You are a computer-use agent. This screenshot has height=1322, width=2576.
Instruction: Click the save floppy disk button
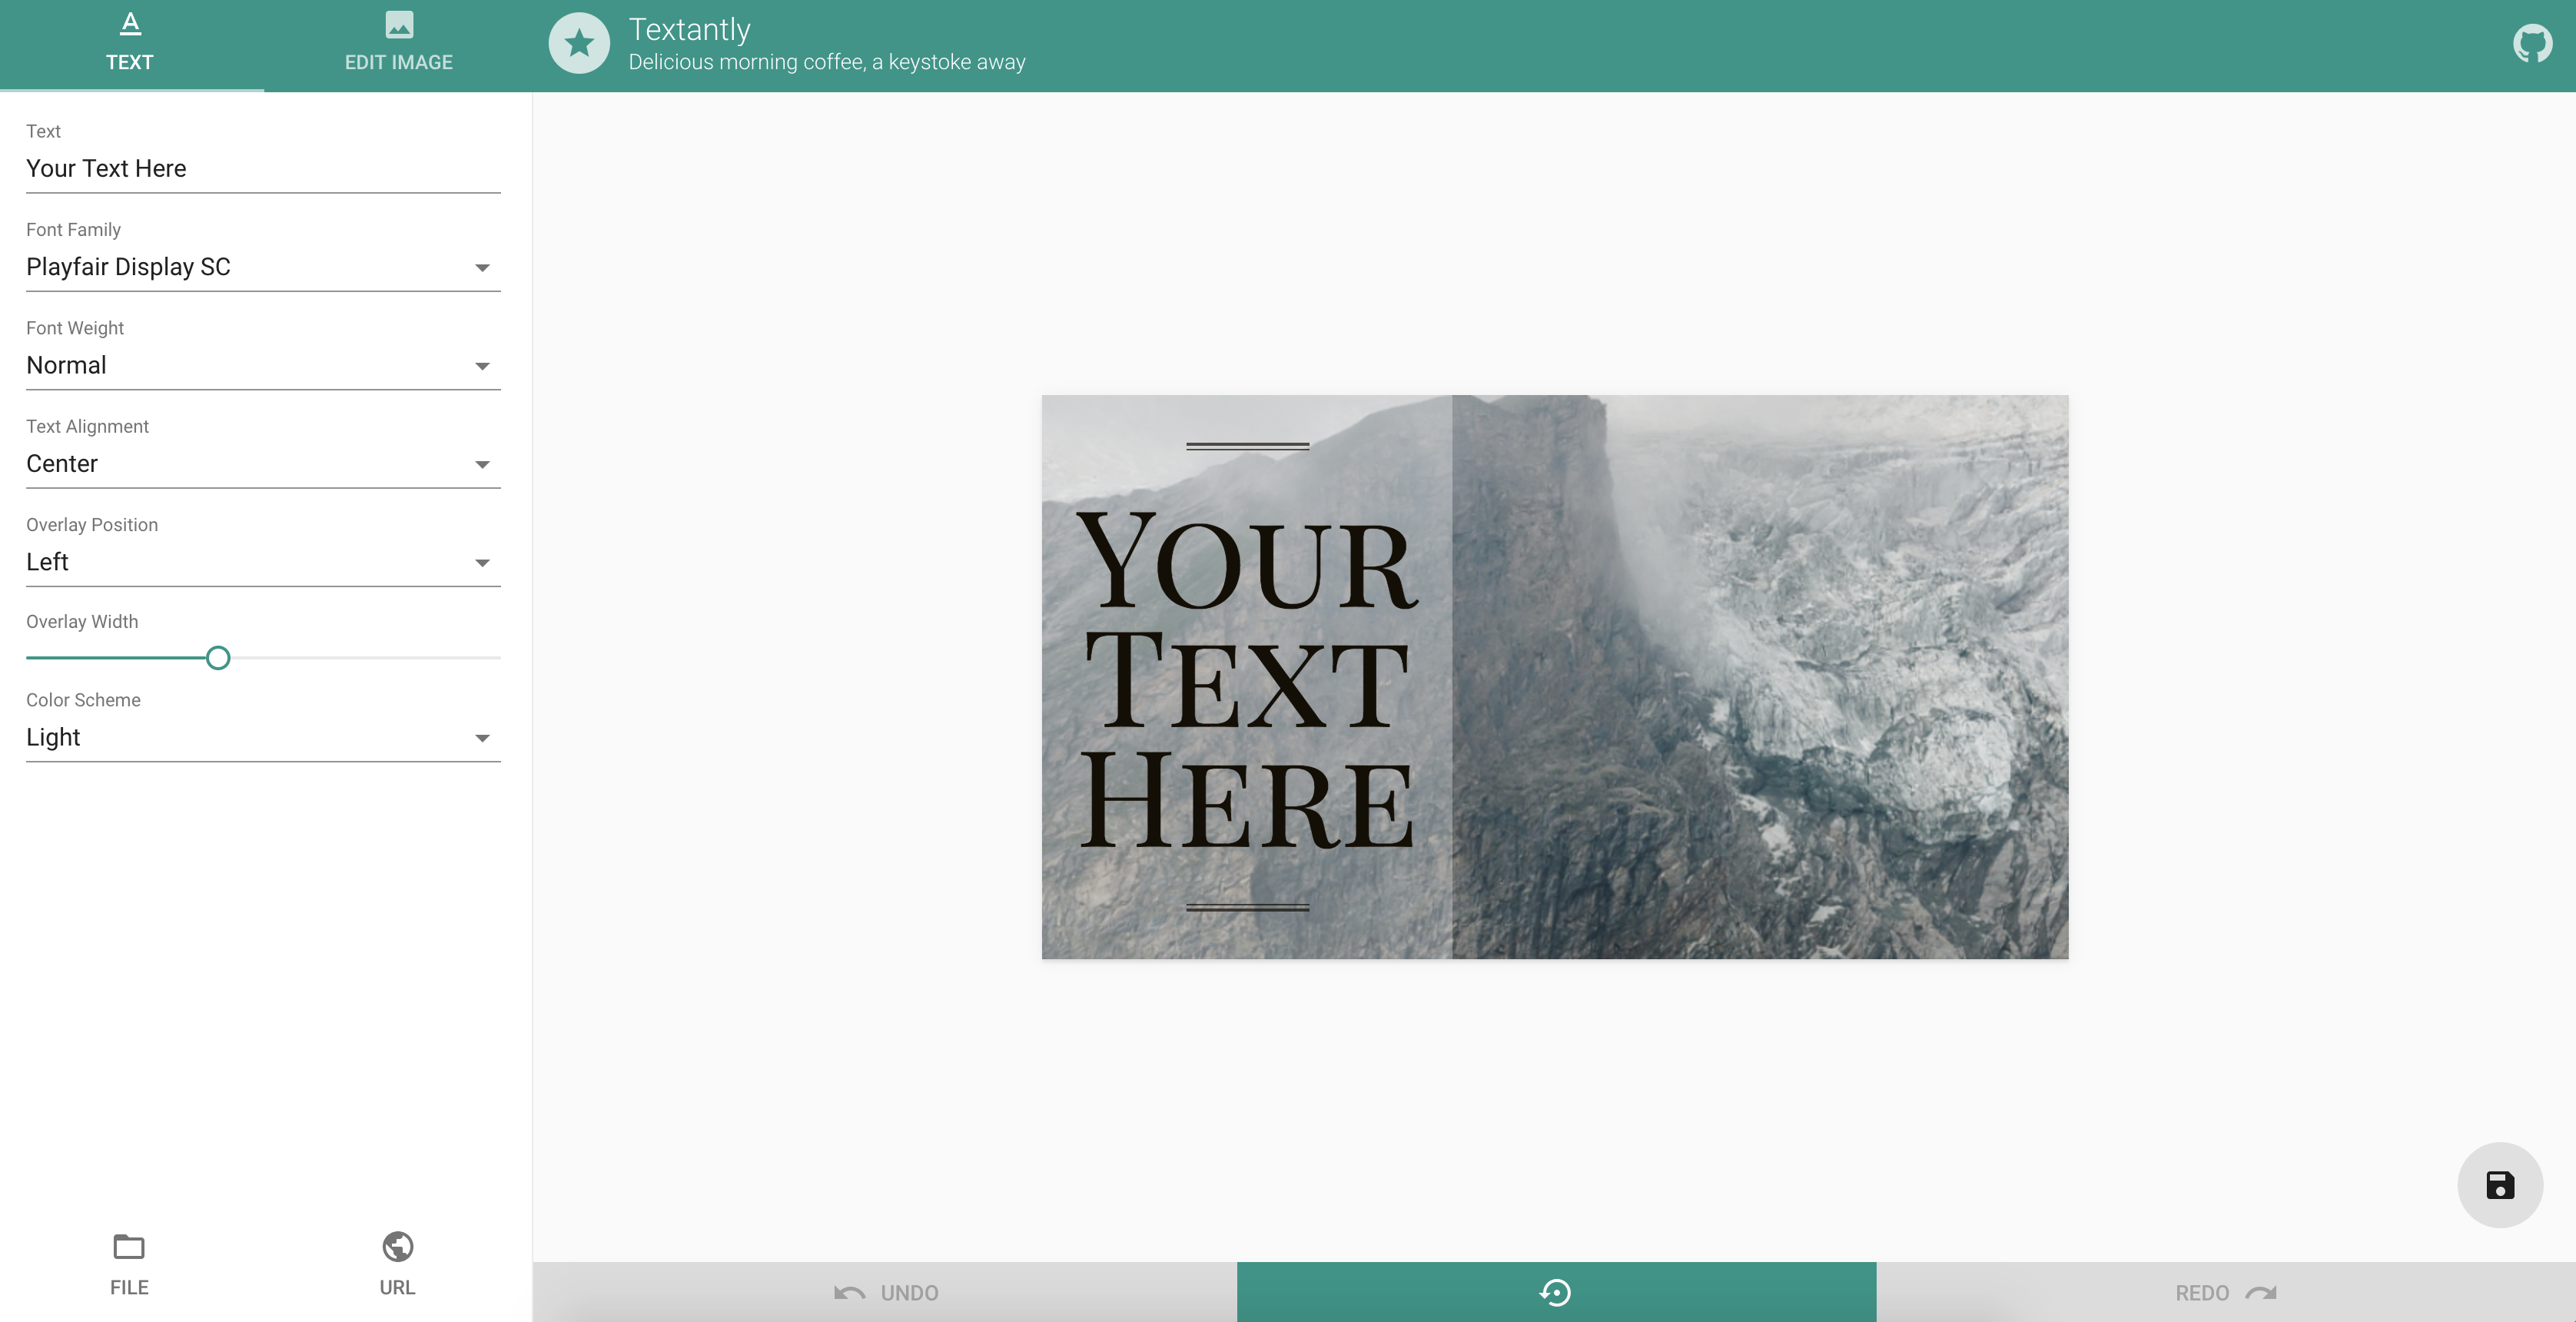tap(2499, 1185)
